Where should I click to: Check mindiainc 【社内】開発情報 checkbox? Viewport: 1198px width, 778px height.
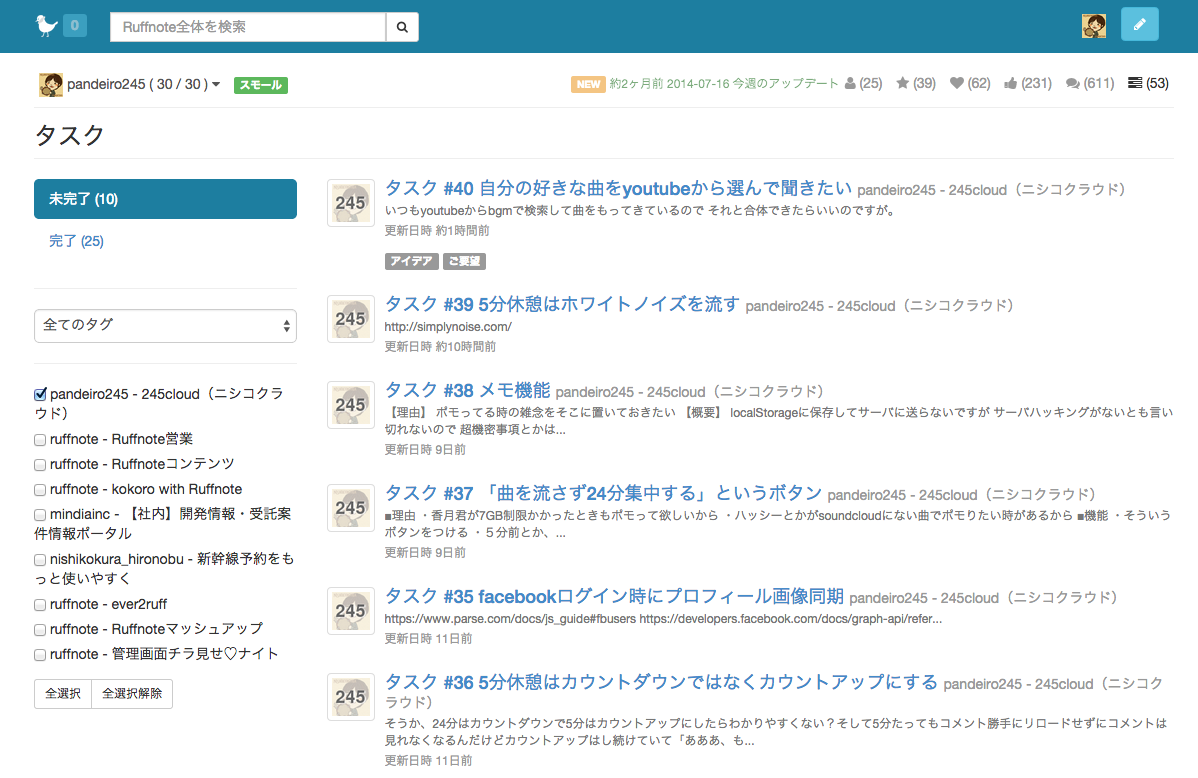[x=40, y=515]
